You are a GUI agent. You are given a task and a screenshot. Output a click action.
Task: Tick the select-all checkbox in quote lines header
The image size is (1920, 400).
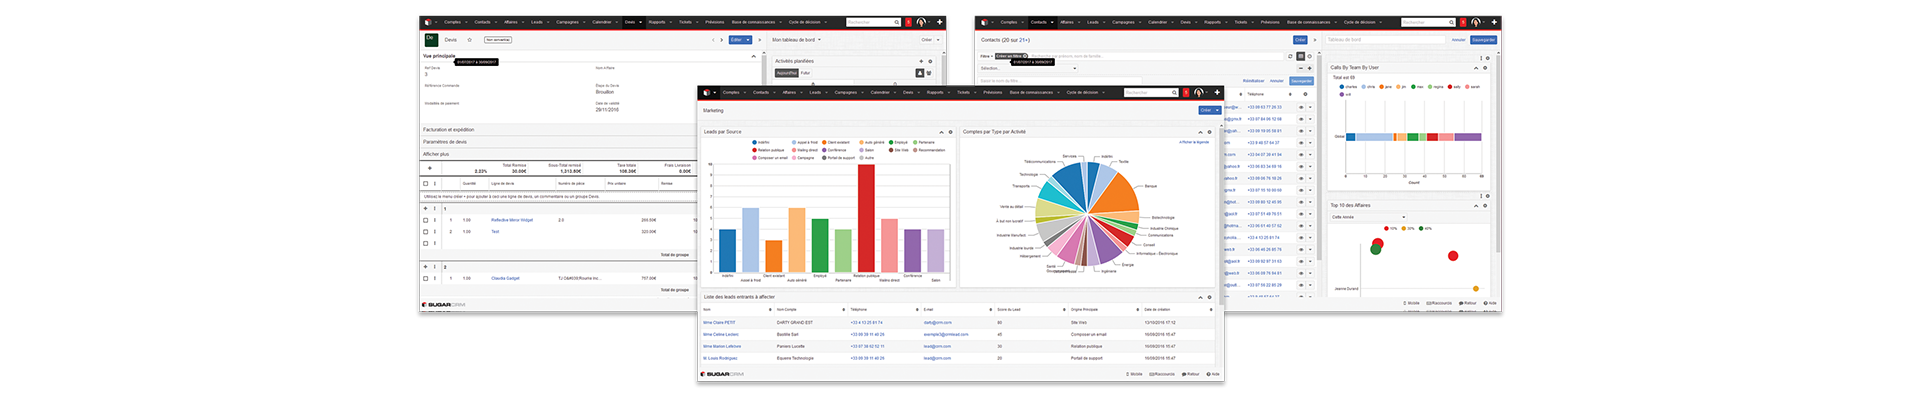coord(425,184)
